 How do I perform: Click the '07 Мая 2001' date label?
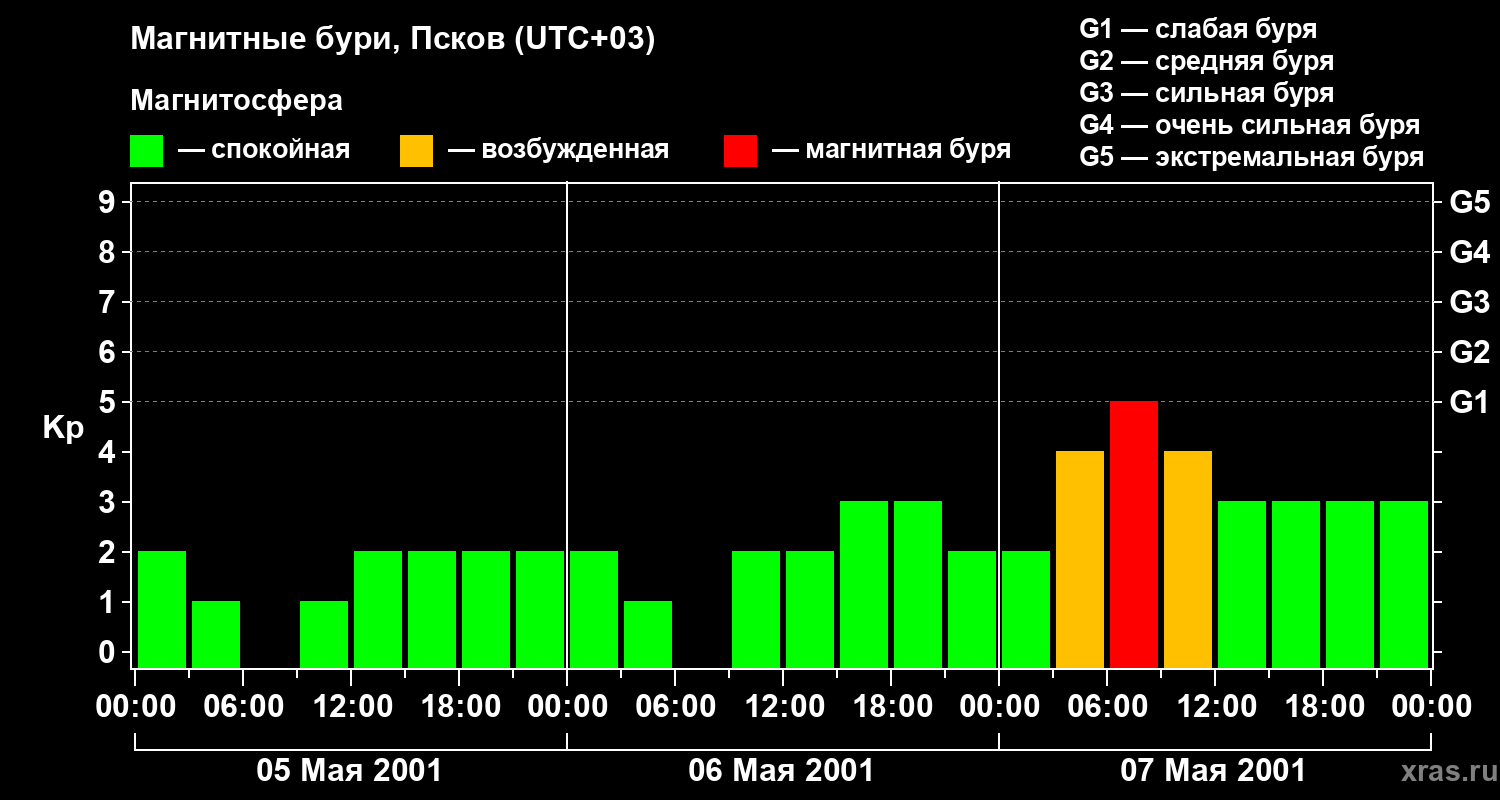(x=1213, y=771)
